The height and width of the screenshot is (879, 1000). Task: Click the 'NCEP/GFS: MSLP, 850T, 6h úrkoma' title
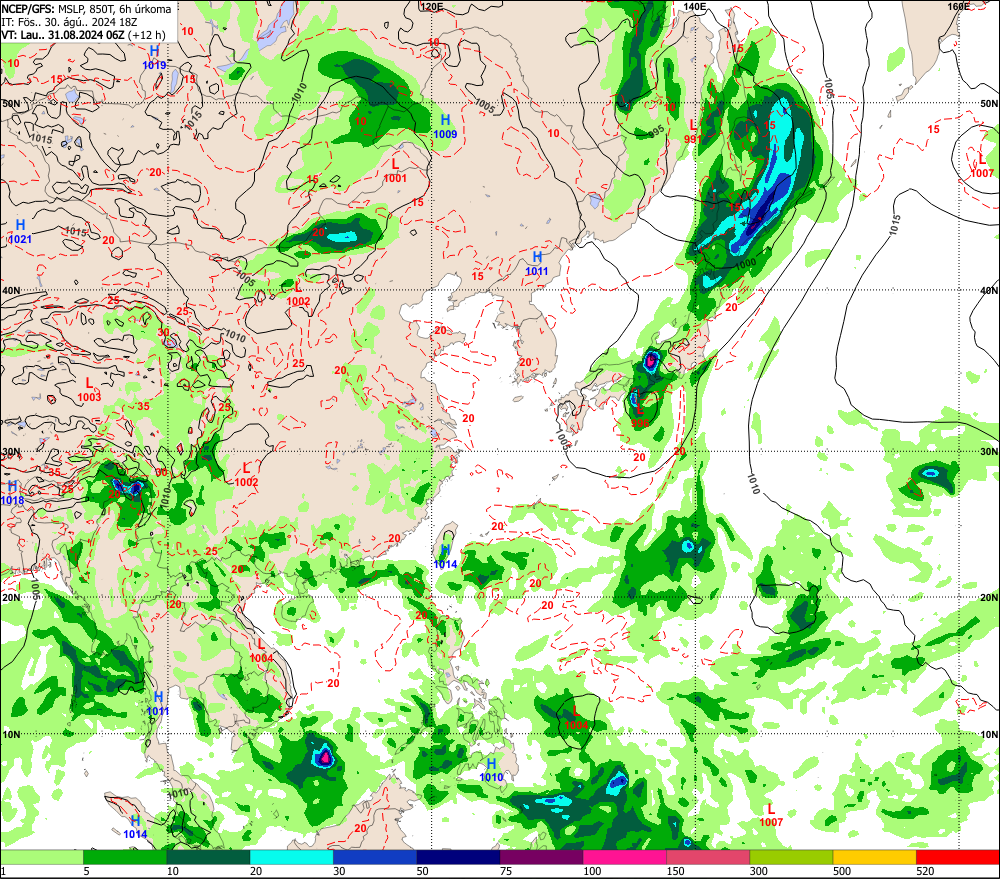click(x=86, y=9)
